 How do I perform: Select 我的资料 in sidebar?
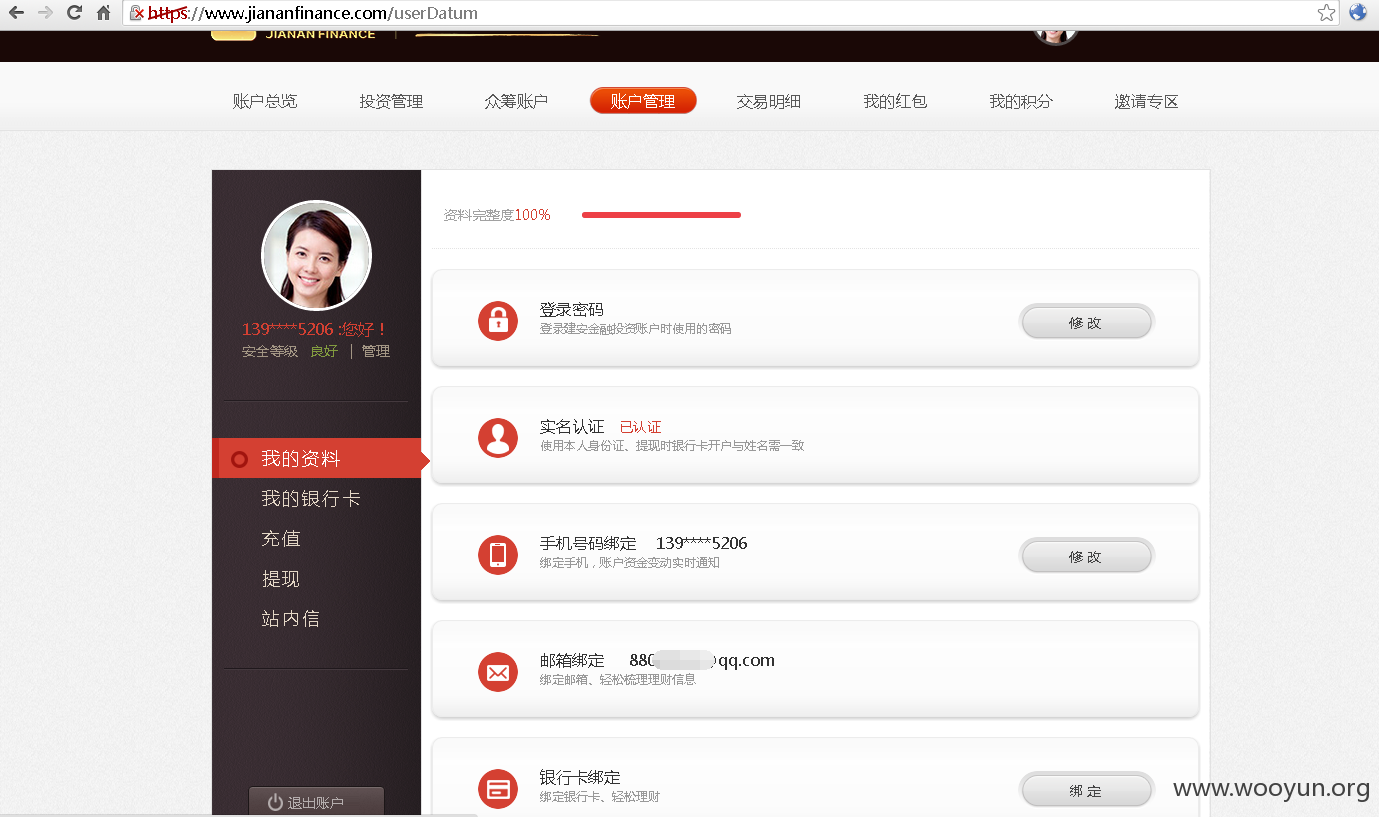pos(316,458)
